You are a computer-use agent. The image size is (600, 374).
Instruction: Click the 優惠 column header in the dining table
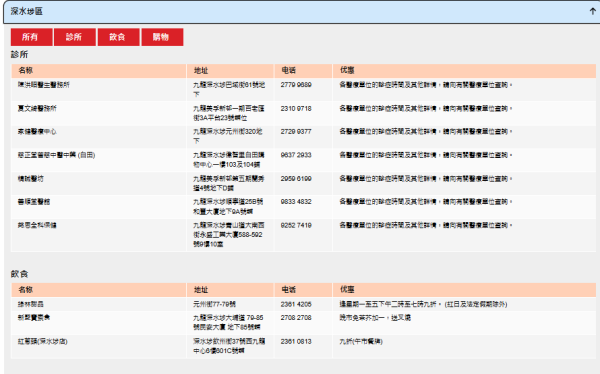click(347, 290)
